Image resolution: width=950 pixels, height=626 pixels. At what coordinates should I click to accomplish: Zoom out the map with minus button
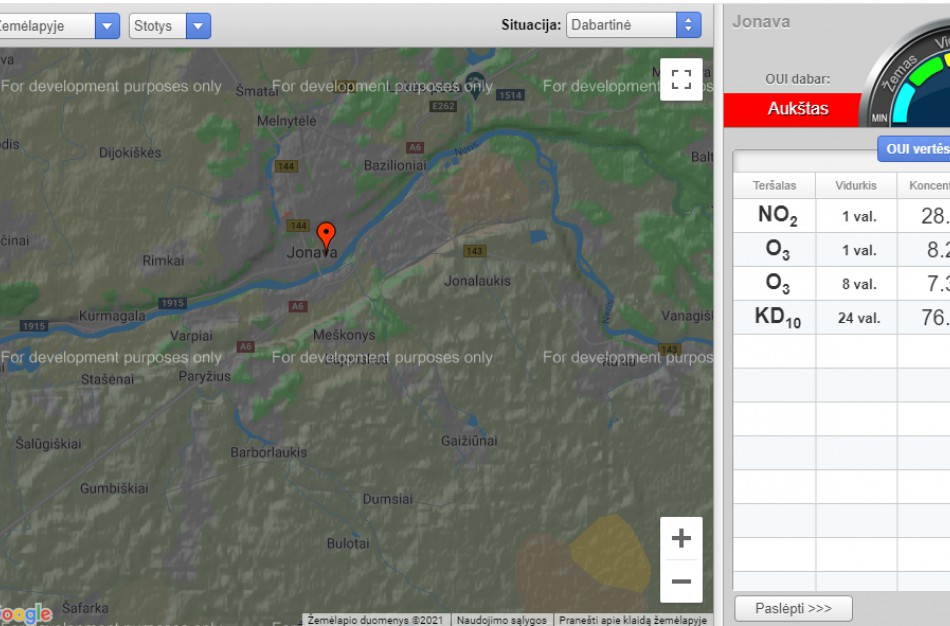pyautogui.click(x=681, y=581)
